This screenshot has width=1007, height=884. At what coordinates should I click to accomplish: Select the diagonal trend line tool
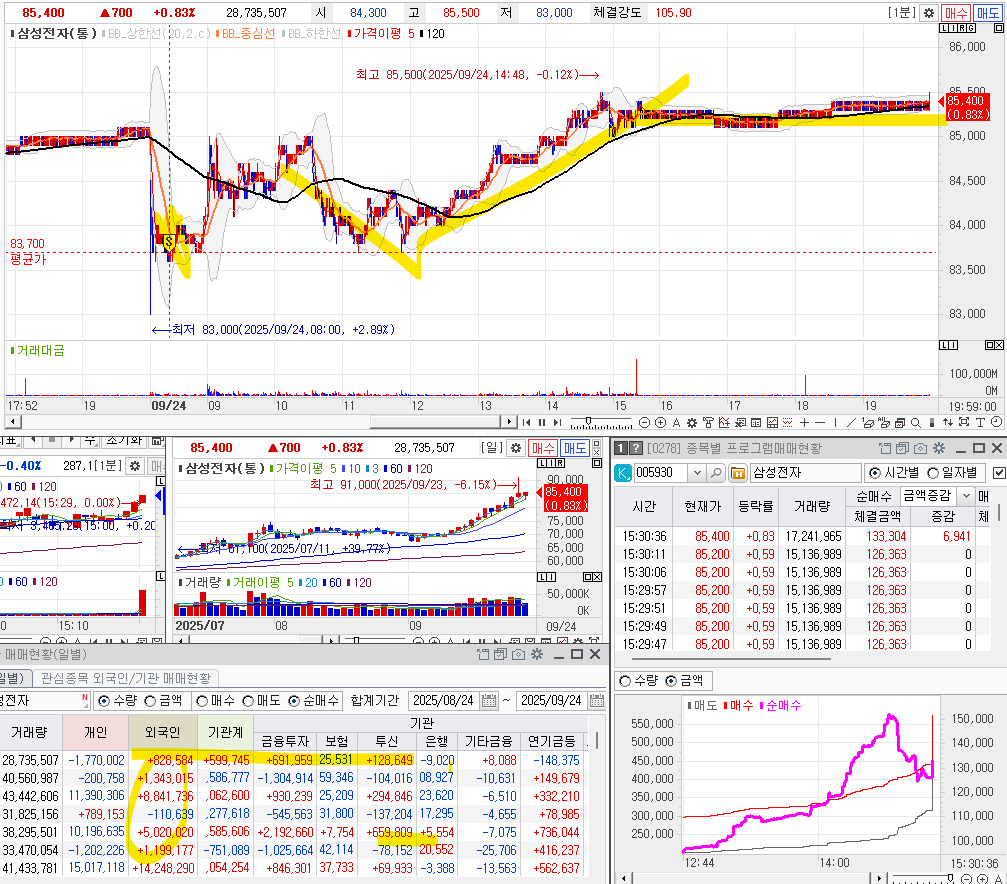[851, 422]
